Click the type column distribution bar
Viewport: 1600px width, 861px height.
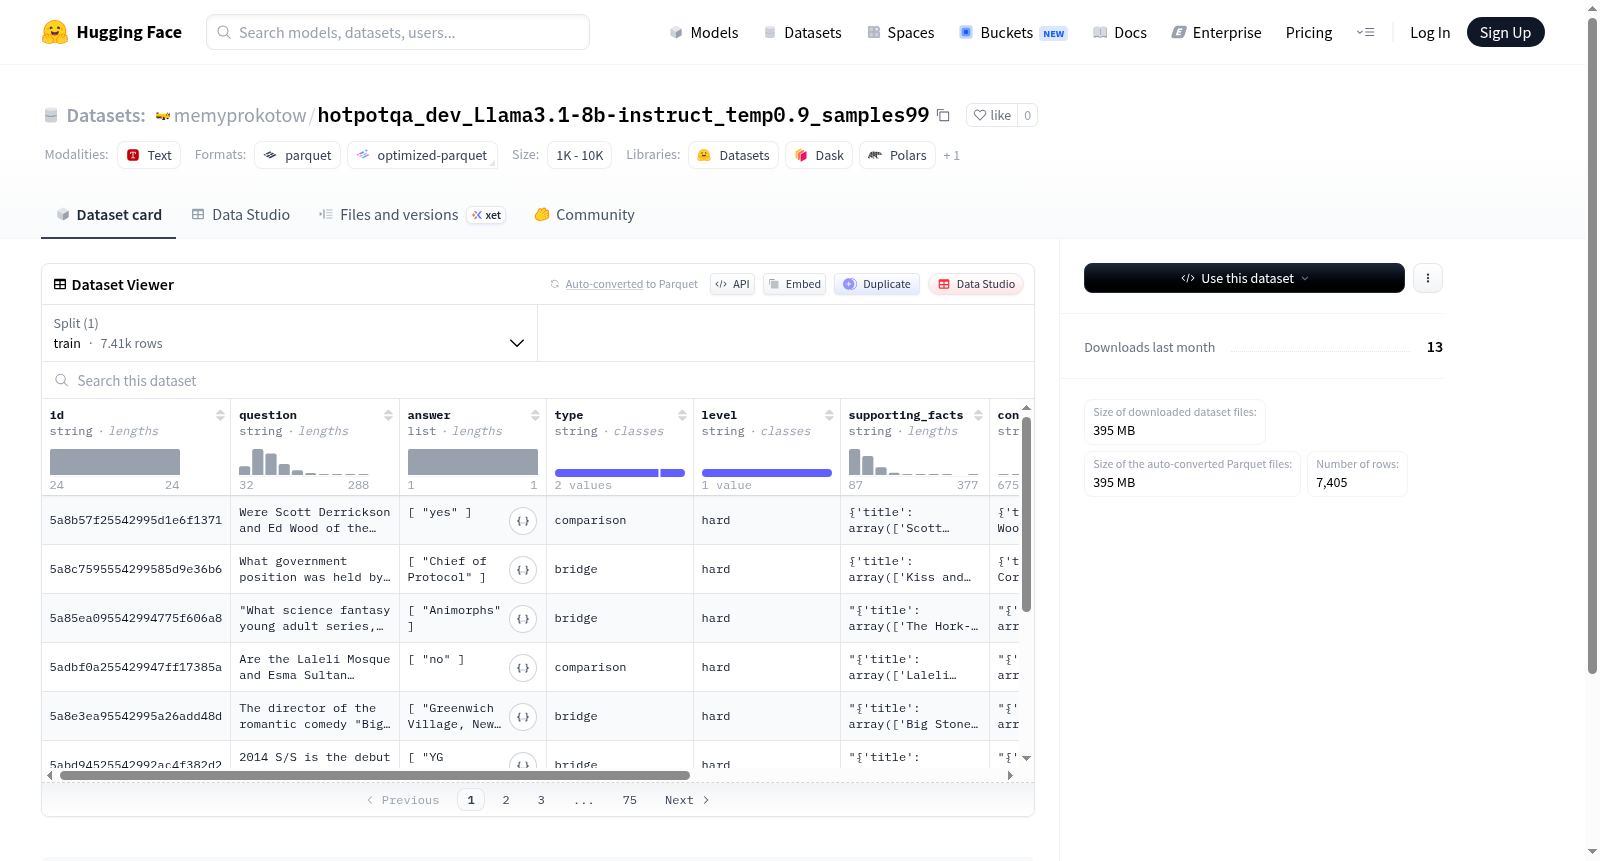point(620,473)
